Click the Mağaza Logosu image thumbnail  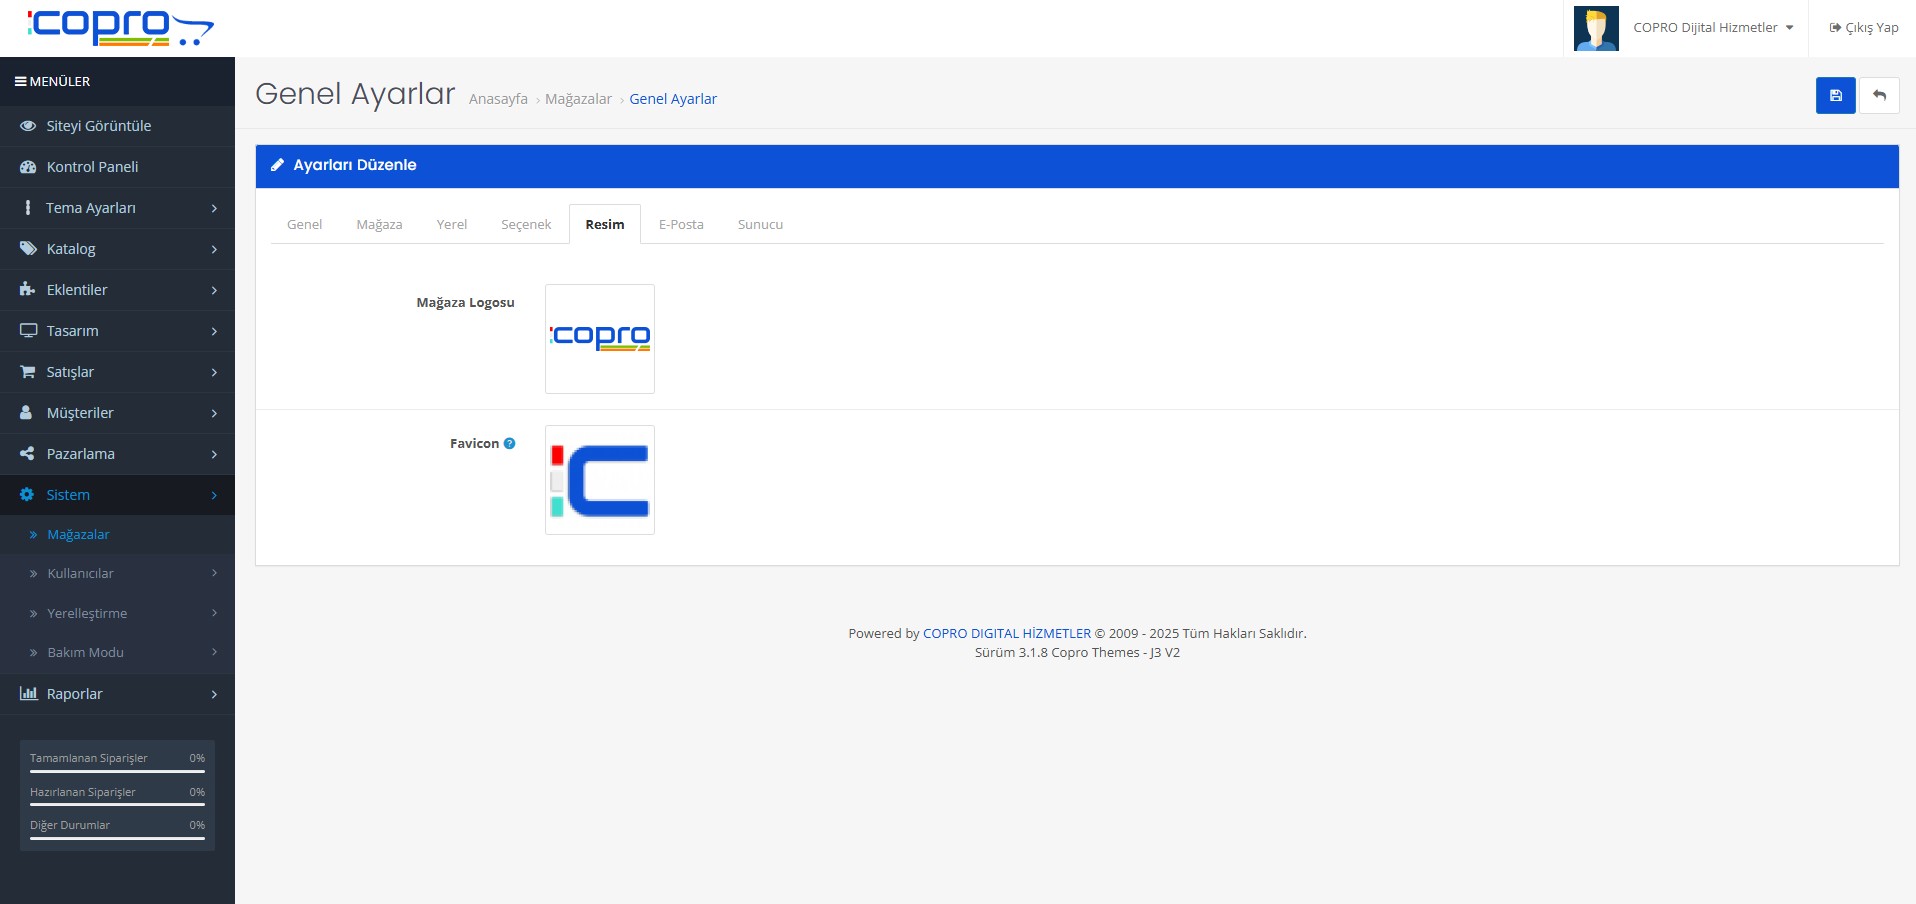(x=600, y=339)
